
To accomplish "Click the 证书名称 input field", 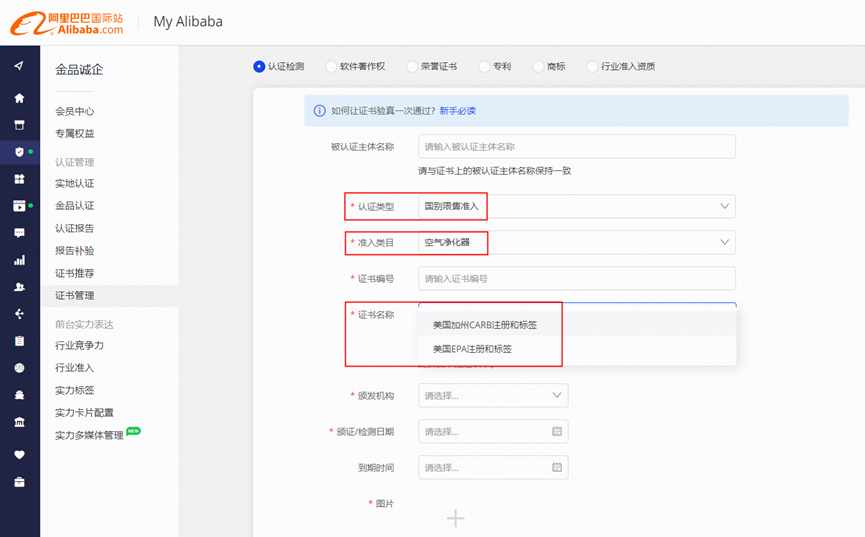I will 576,307.
